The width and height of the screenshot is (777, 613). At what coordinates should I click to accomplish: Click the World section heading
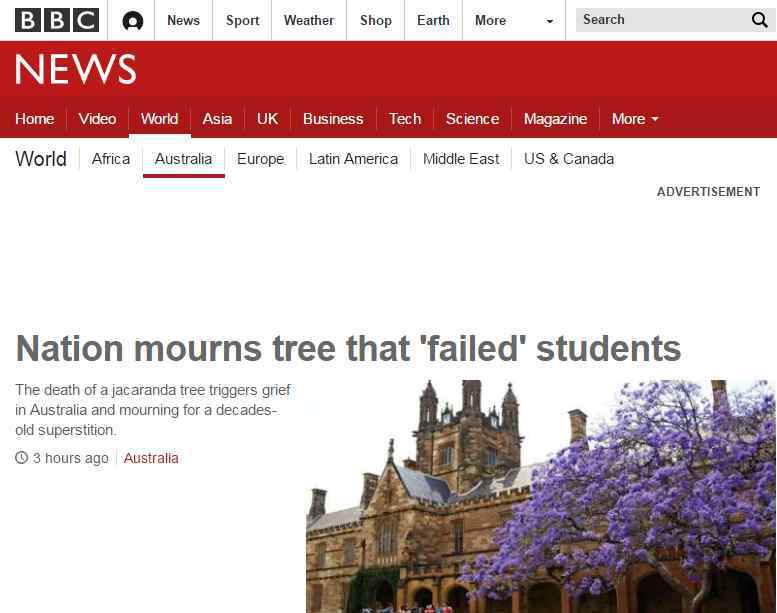(x=41, y=159)
